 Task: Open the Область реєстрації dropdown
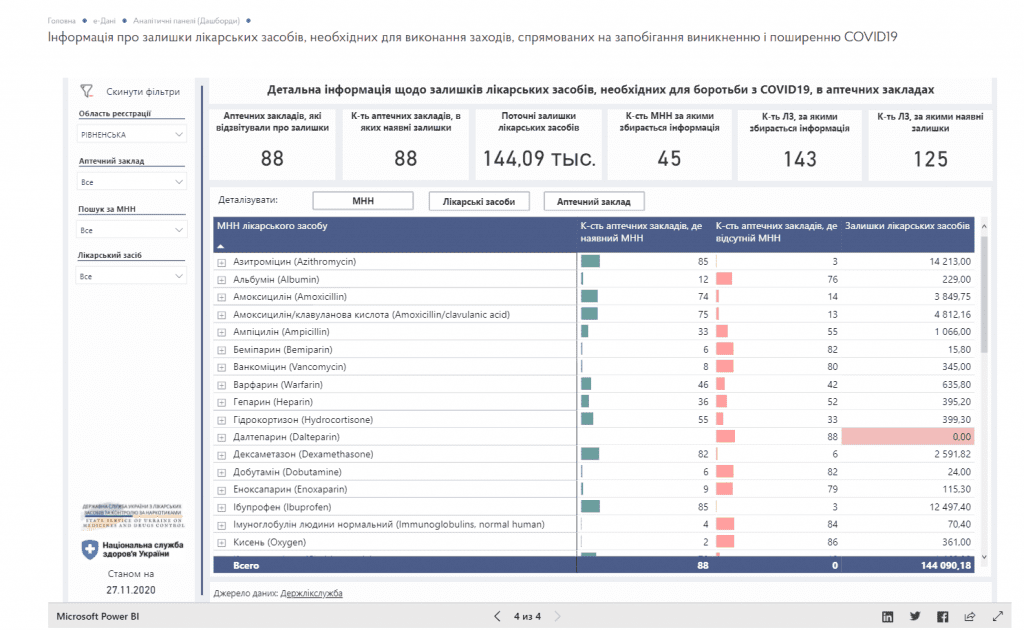[x=132, y=134]
